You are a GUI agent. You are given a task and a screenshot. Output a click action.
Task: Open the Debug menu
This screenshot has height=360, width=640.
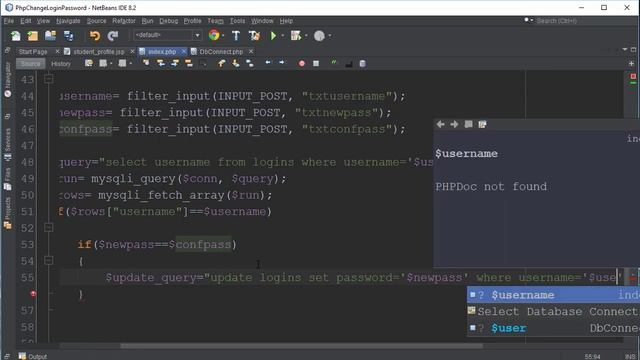pyautogui.click(x=168, y=21)
